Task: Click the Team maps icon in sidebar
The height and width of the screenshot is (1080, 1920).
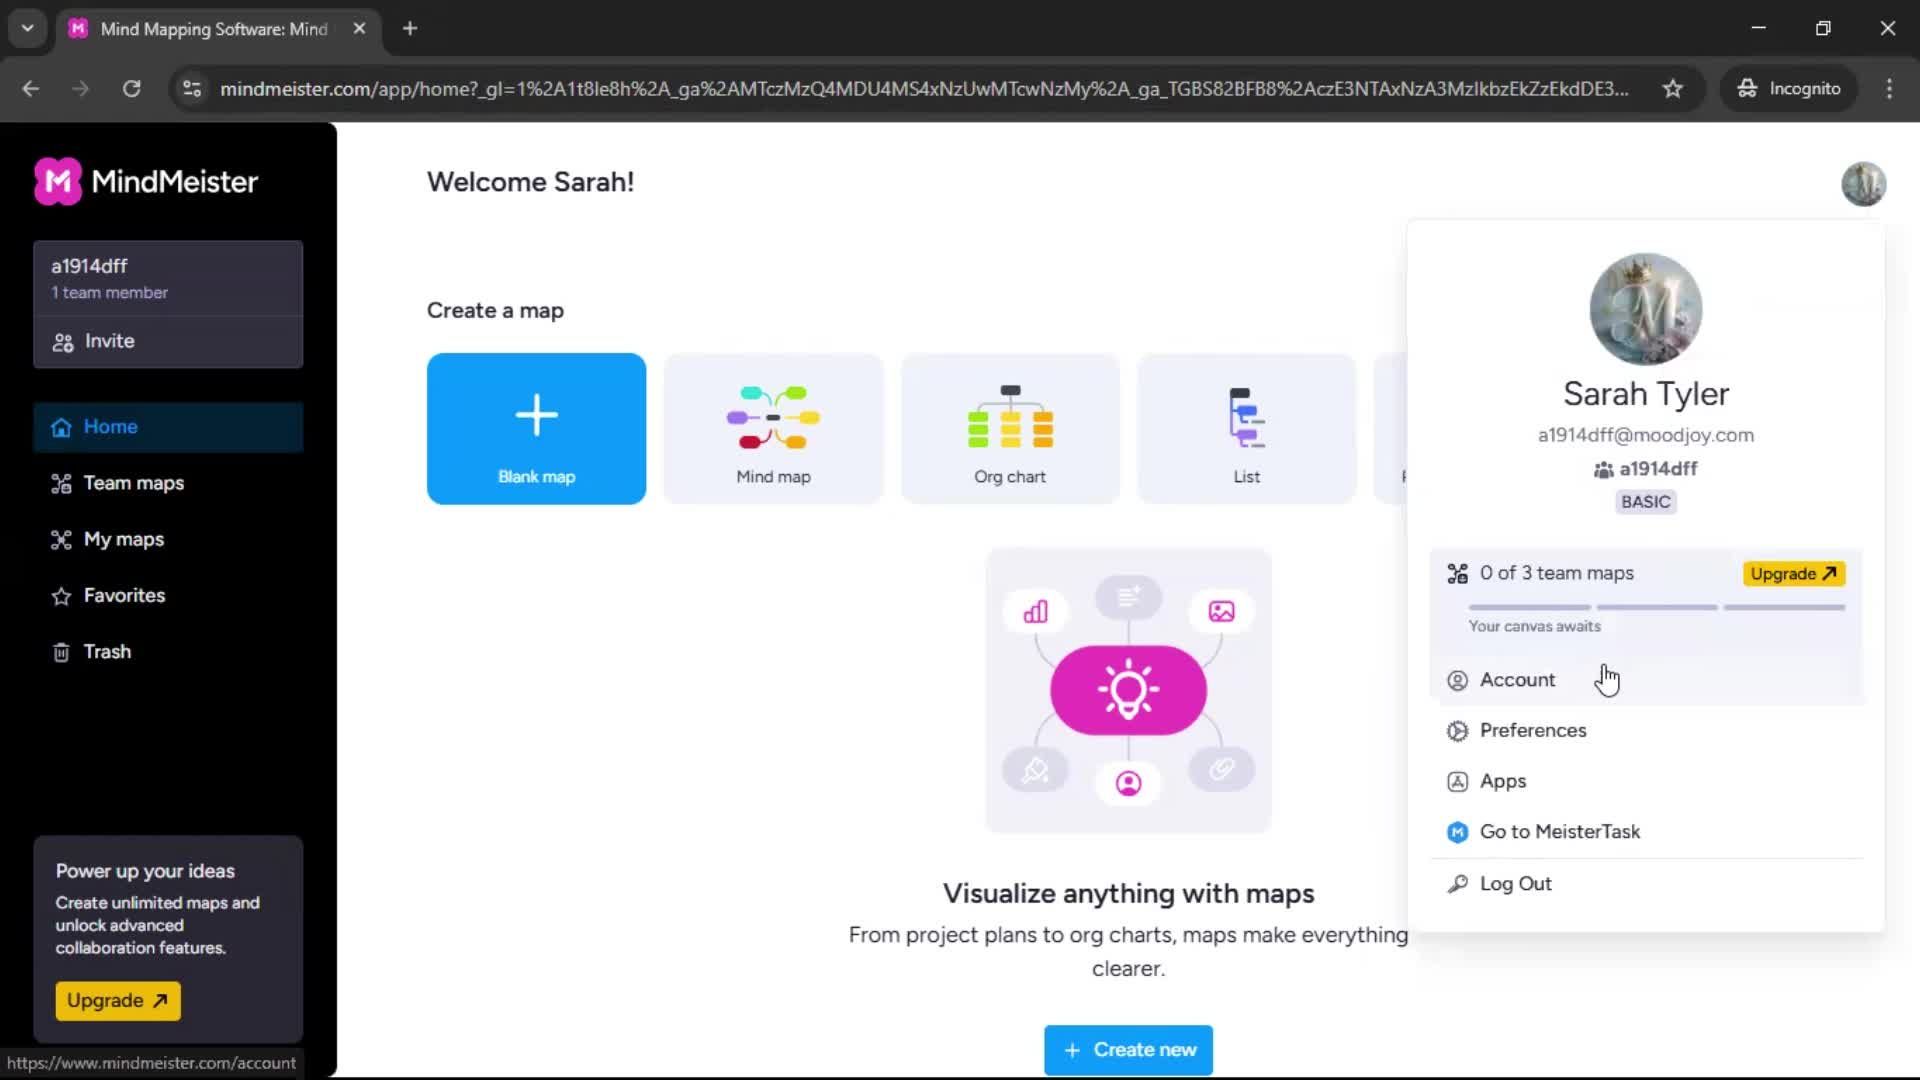Action: (x=61, y=483)
